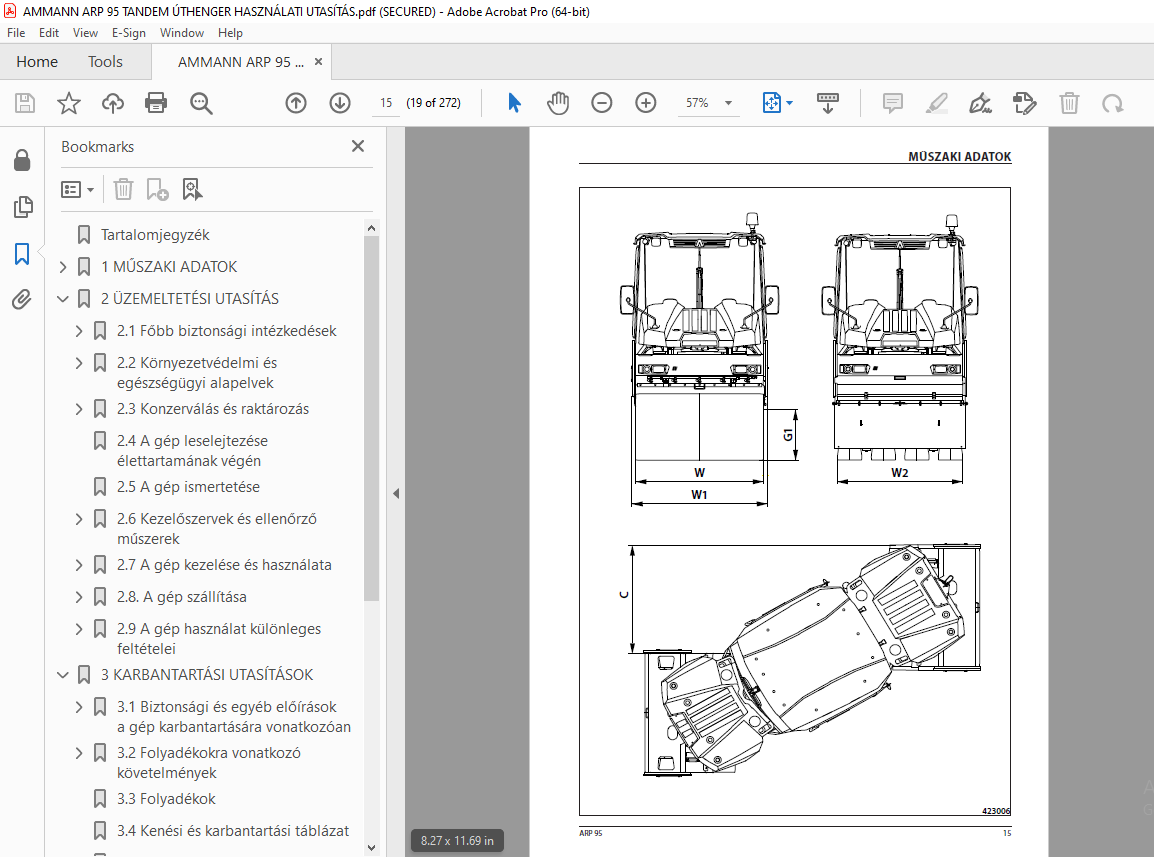Screen dimensions: 1154x857
Task: Open 3.3 Folyadékok bookmark
Action: pyautogui.click(x=166, y=799)
